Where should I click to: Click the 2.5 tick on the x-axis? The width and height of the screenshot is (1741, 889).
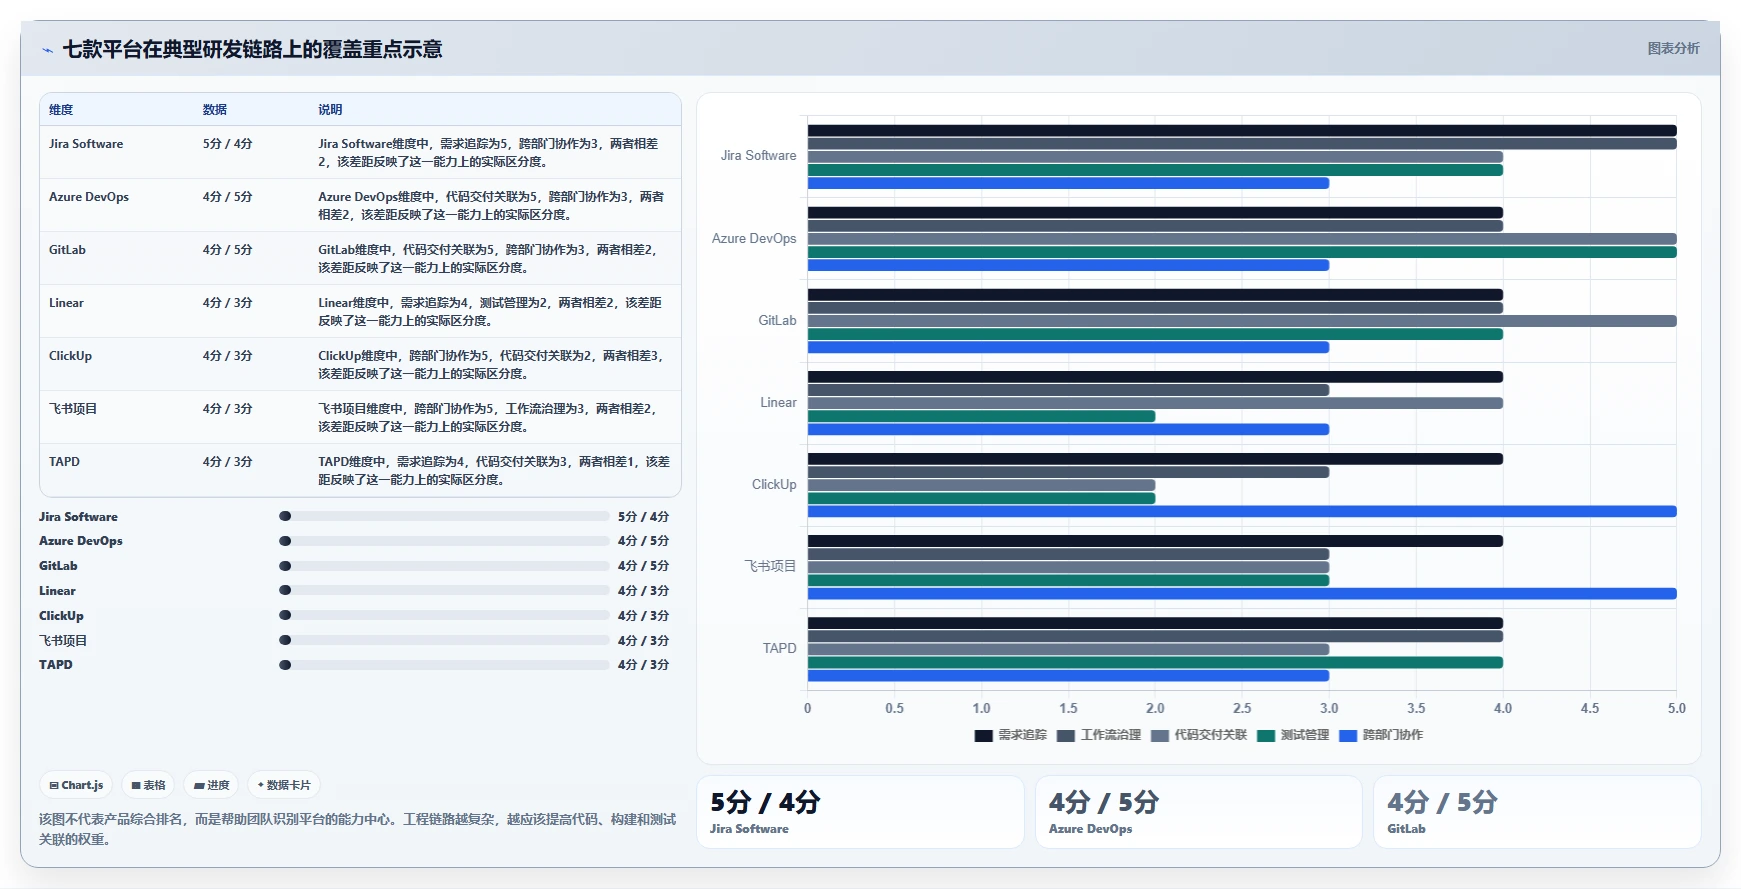[x=1242, y=708]
